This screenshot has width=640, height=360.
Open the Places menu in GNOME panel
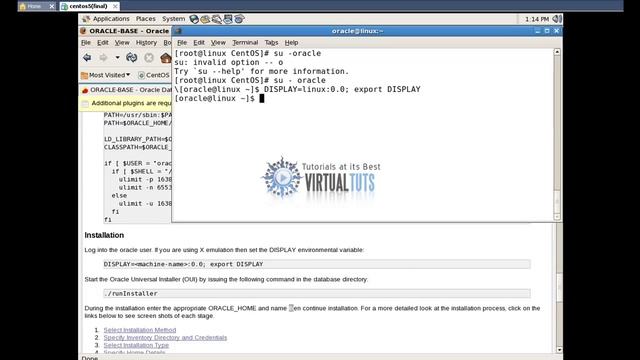click(146, 19)
